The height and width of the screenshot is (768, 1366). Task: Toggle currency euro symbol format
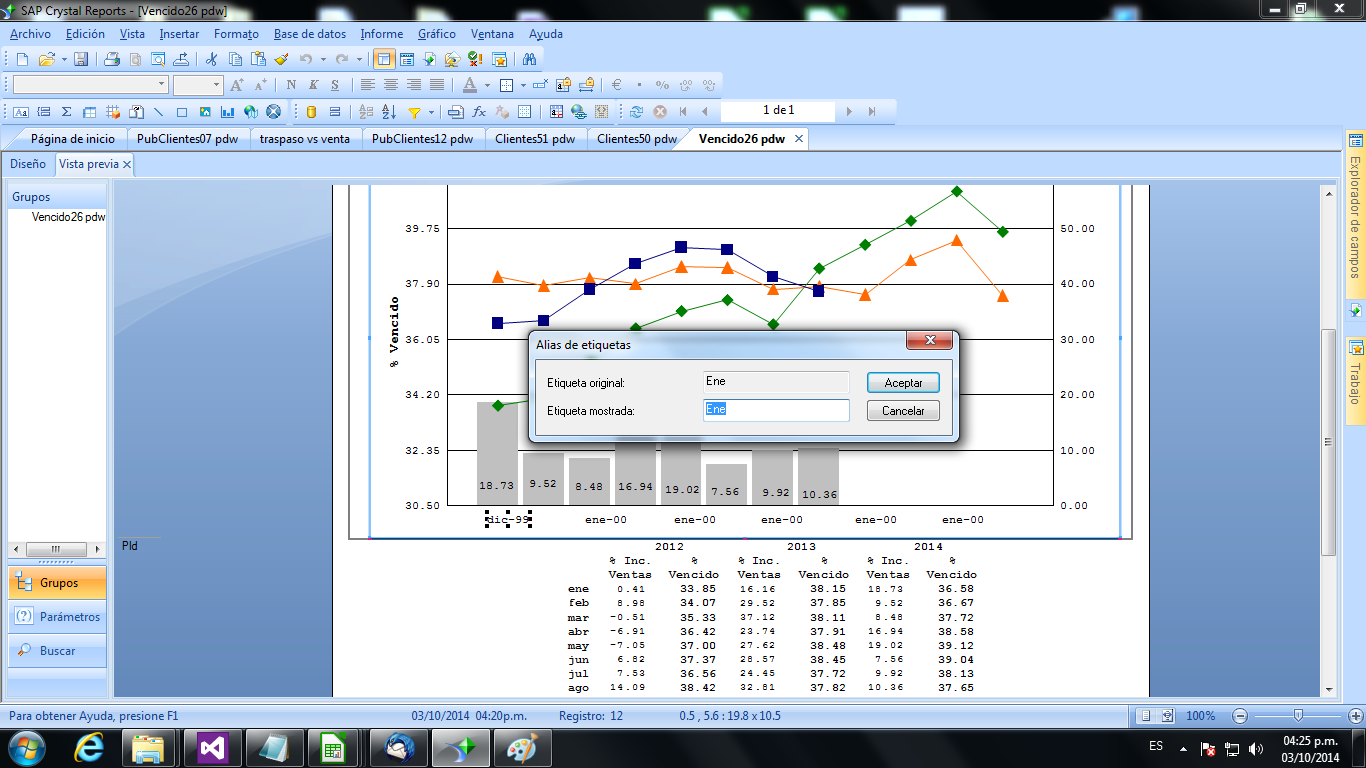tap(617, 85)
